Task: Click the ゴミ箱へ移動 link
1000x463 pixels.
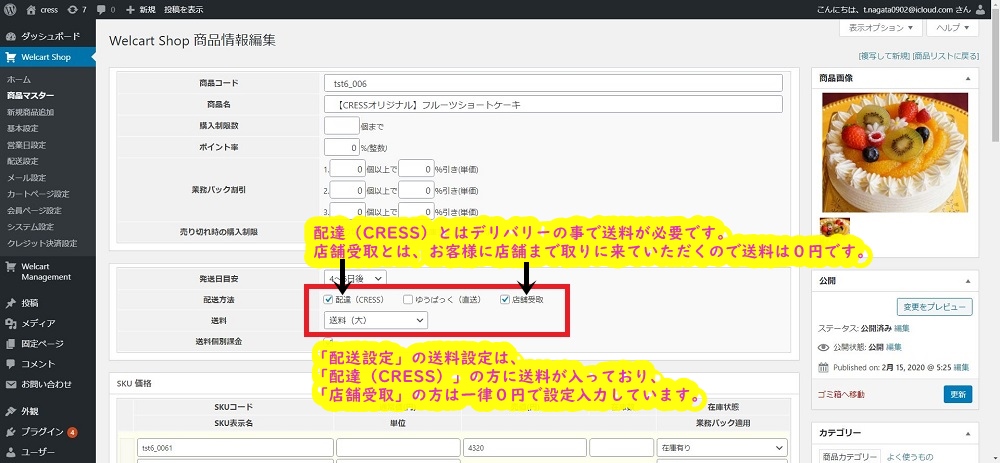Action: pyautogui.click(x=842, y=394)
